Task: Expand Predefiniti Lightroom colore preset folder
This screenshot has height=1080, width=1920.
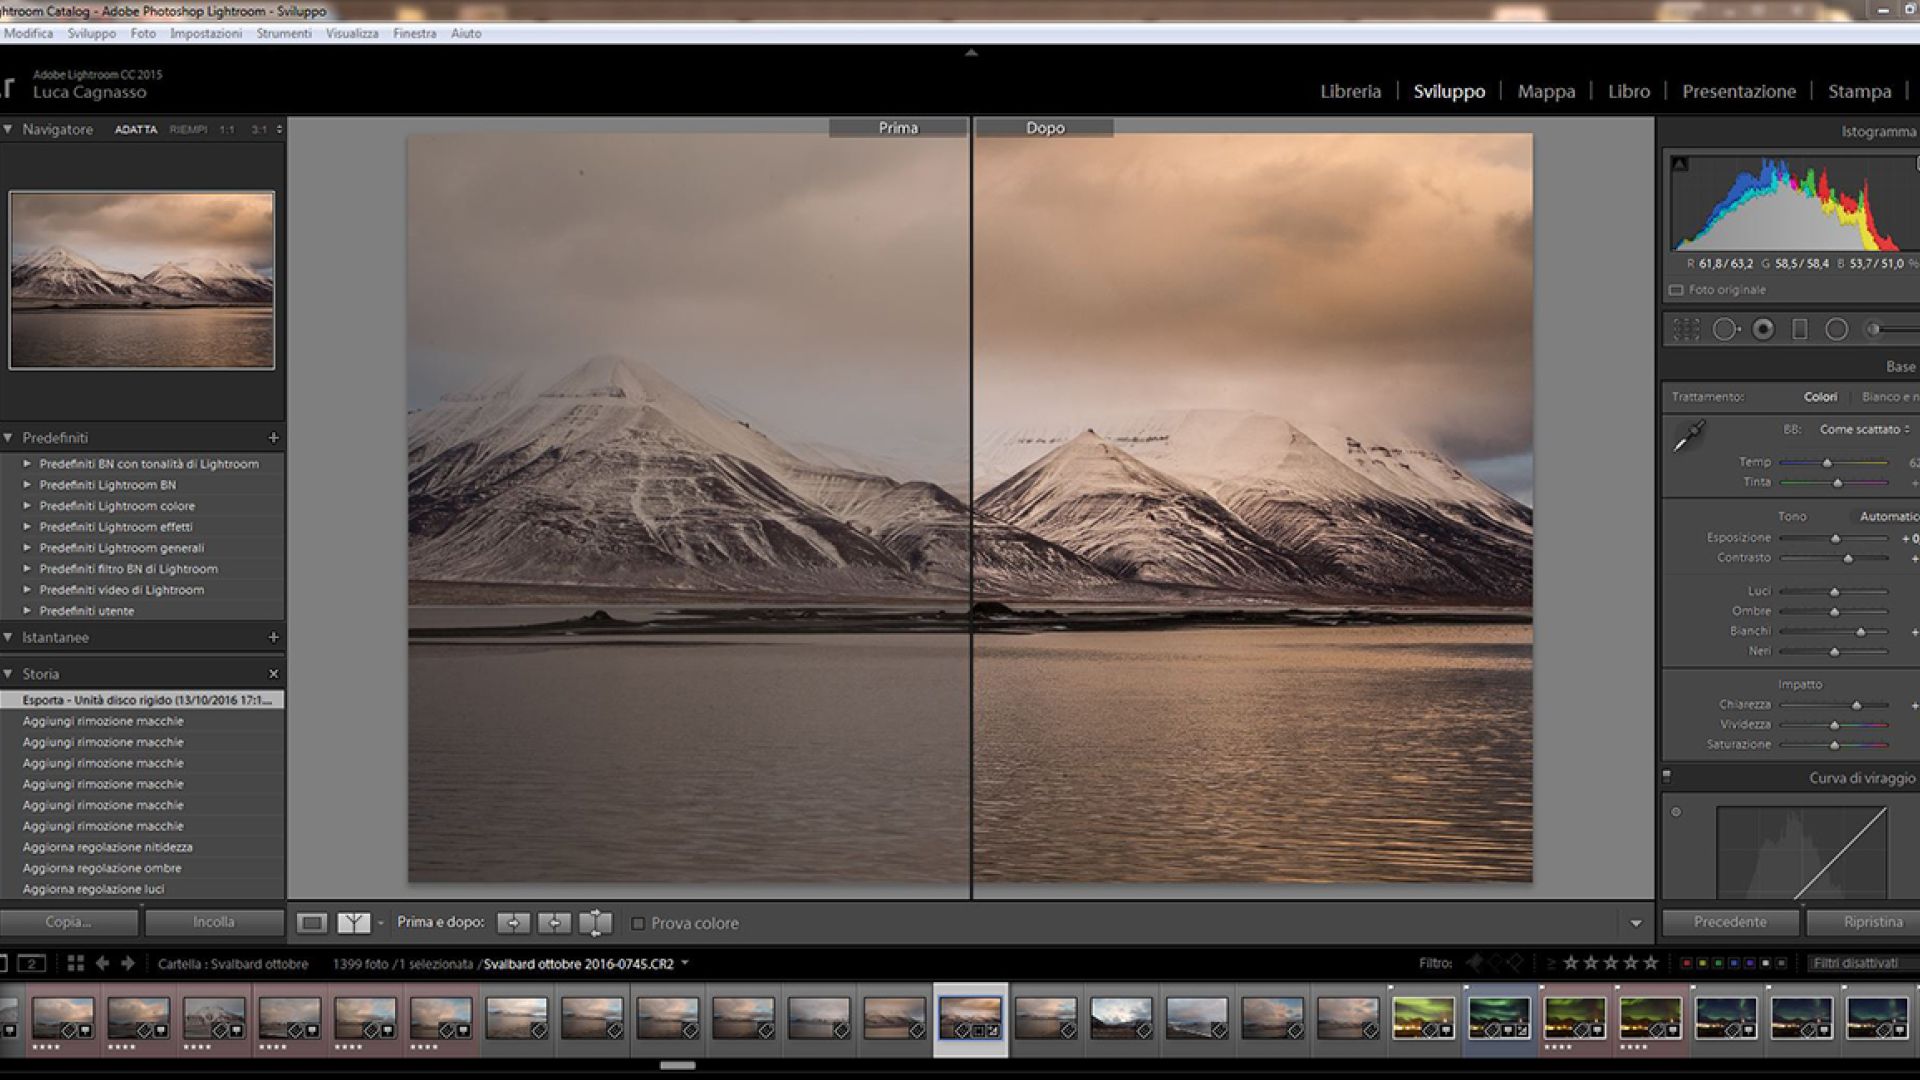Action: [28, 506]
